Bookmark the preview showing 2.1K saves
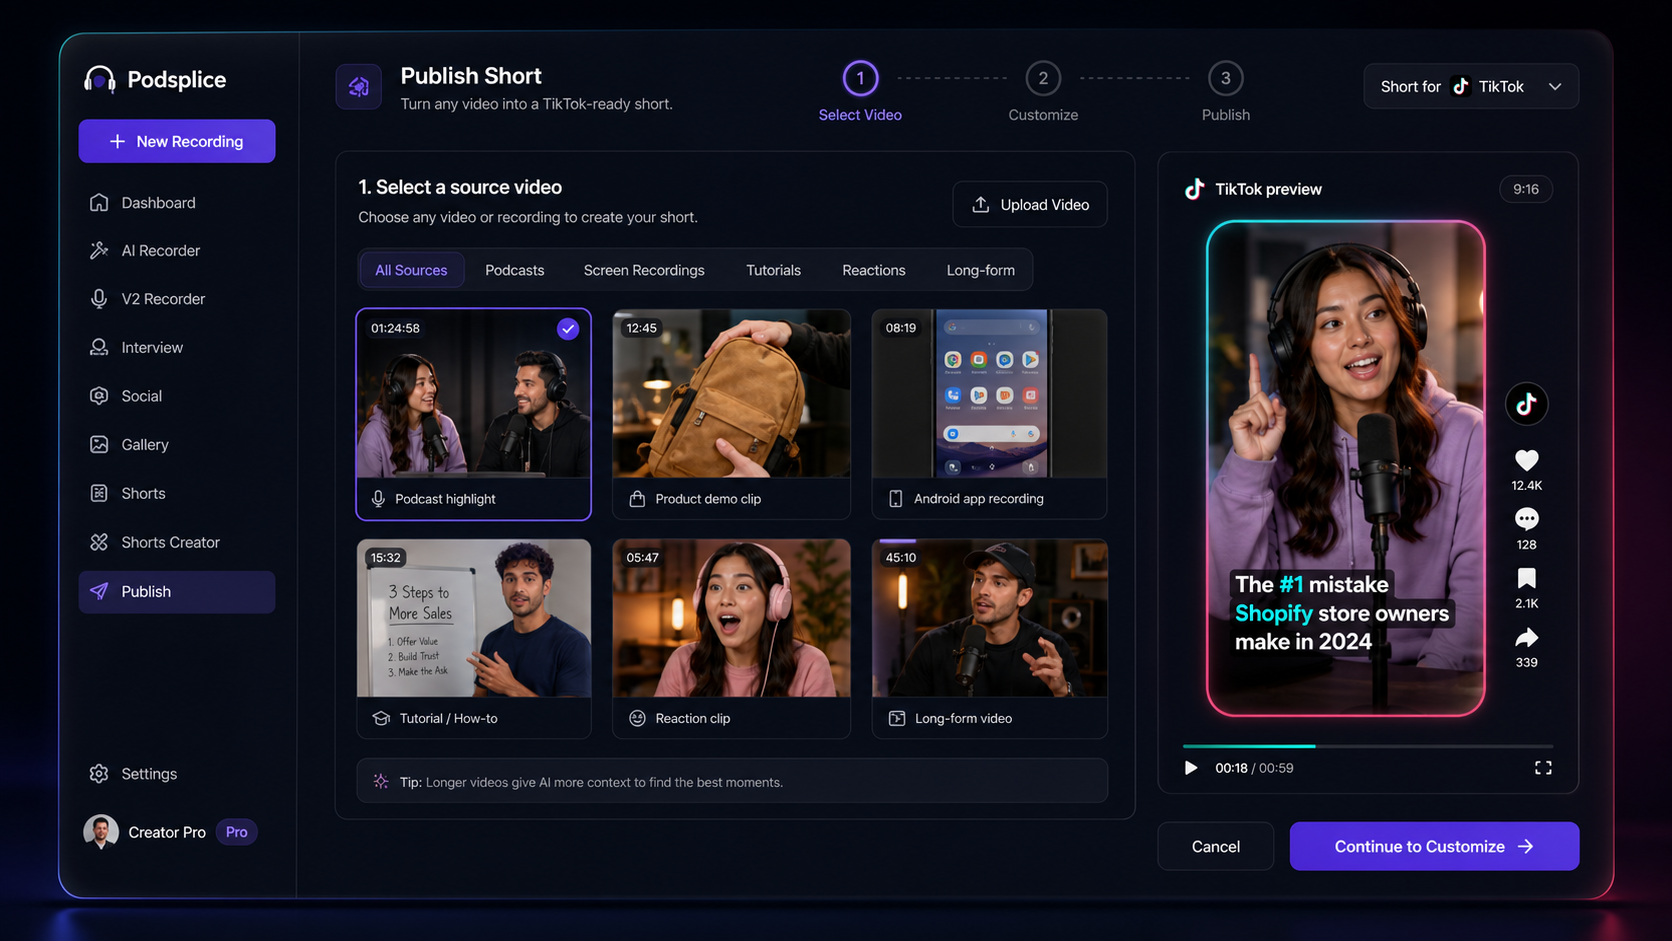Viewport: 1672px width, 941px height. 1526,578
